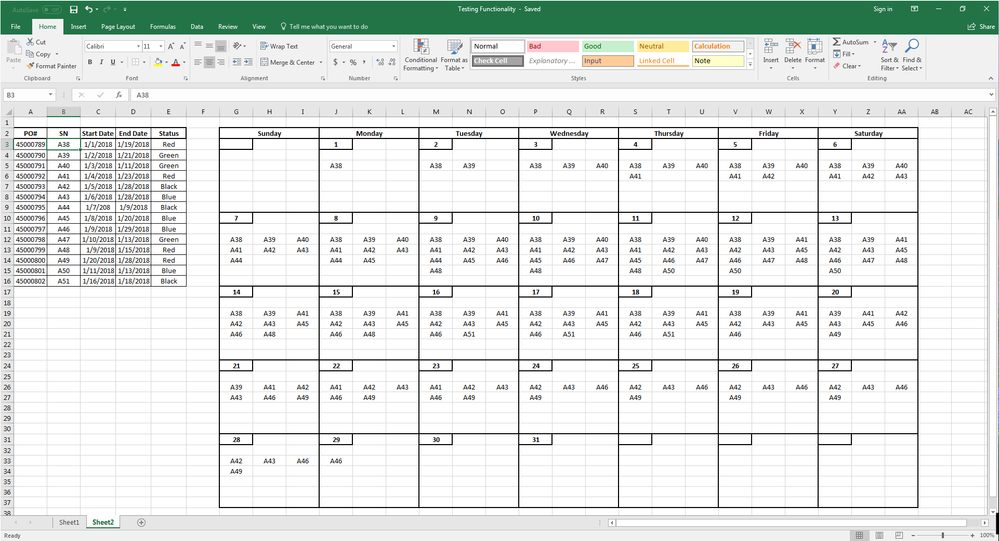Open Format as Table gallery
Screen dimensions: 999x541
(x=454, y=55)
